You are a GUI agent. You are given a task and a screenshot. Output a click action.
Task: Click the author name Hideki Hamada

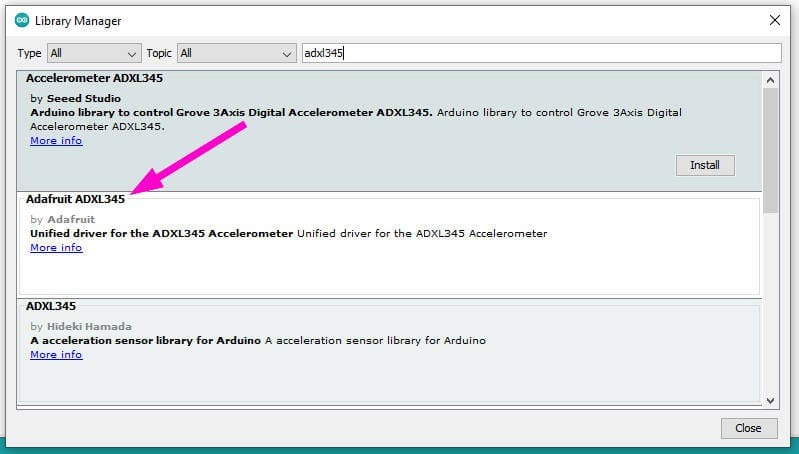coord(89,326)
